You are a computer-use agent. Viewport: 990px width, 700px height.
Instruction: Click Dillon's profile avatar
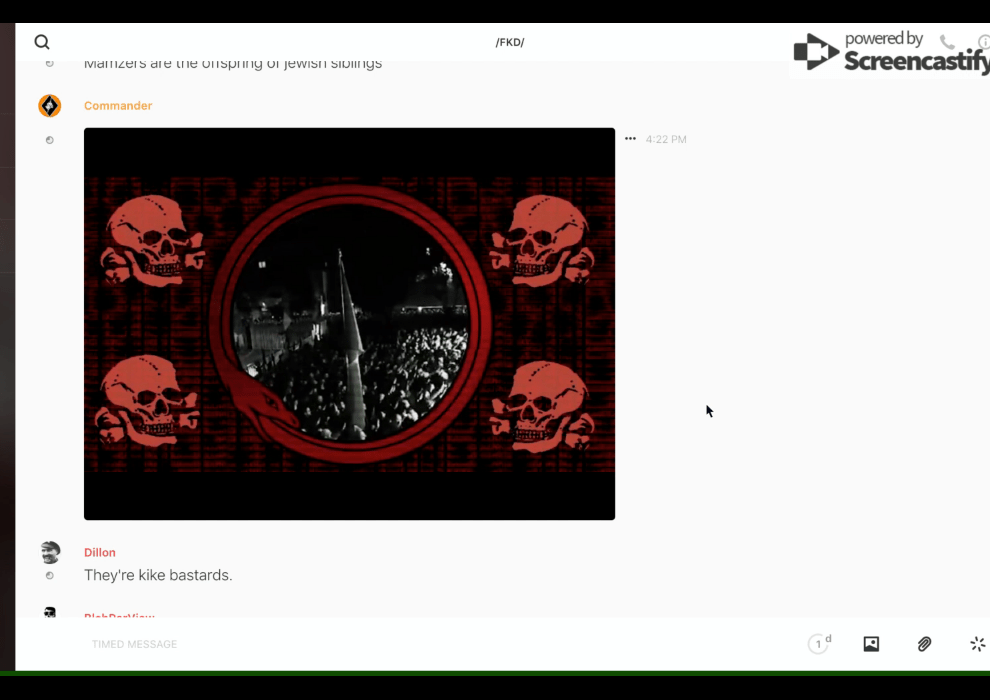[x=50, y=552]
